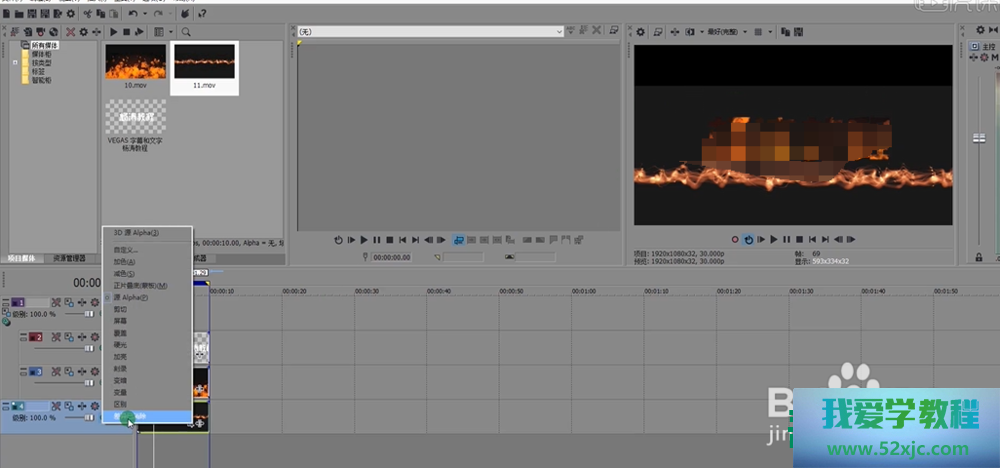Expand the media bins tree node
1000x468 pixels.
click(x=16, y=62)
